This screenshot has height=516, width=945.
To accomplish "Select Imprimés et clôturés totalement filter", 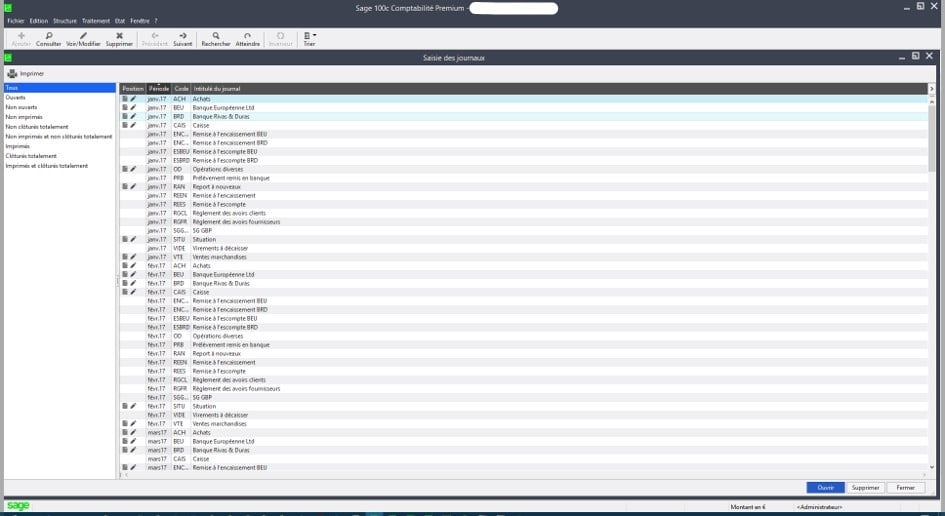I will coord(46,165).
